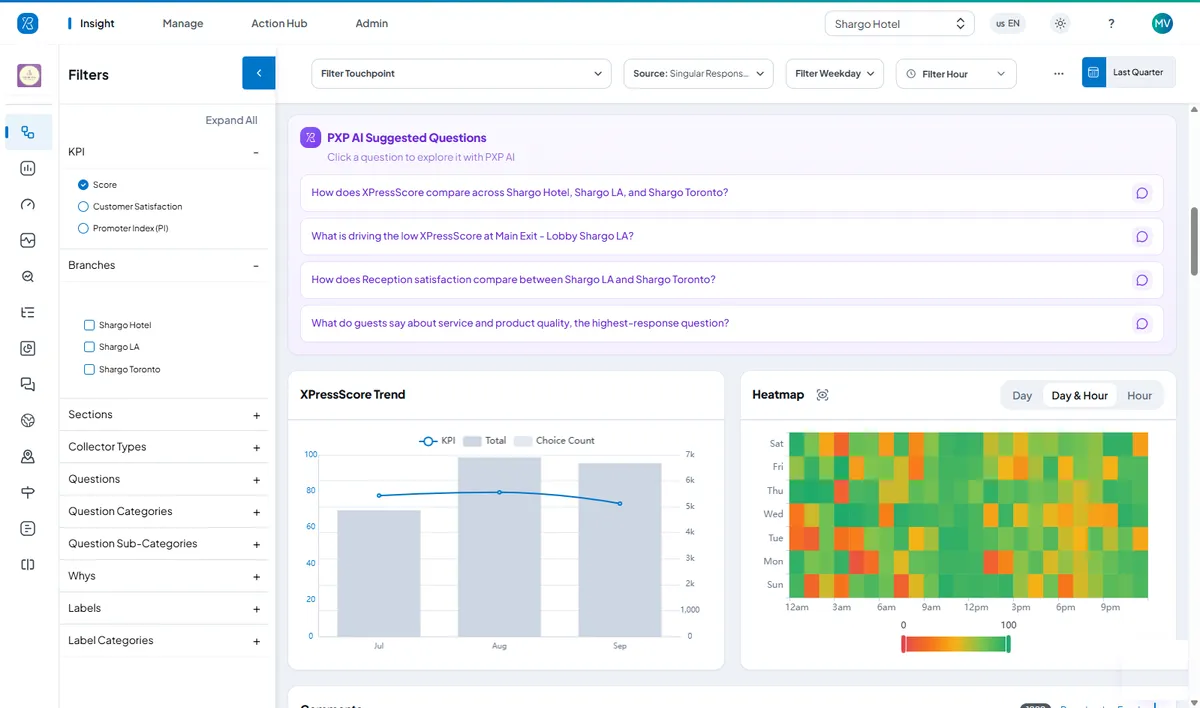1200x708 pixels.
Task: Click the chat icon for the Main Exit Lobby question
Action: pyautogui.click(x=1141, y=237)
